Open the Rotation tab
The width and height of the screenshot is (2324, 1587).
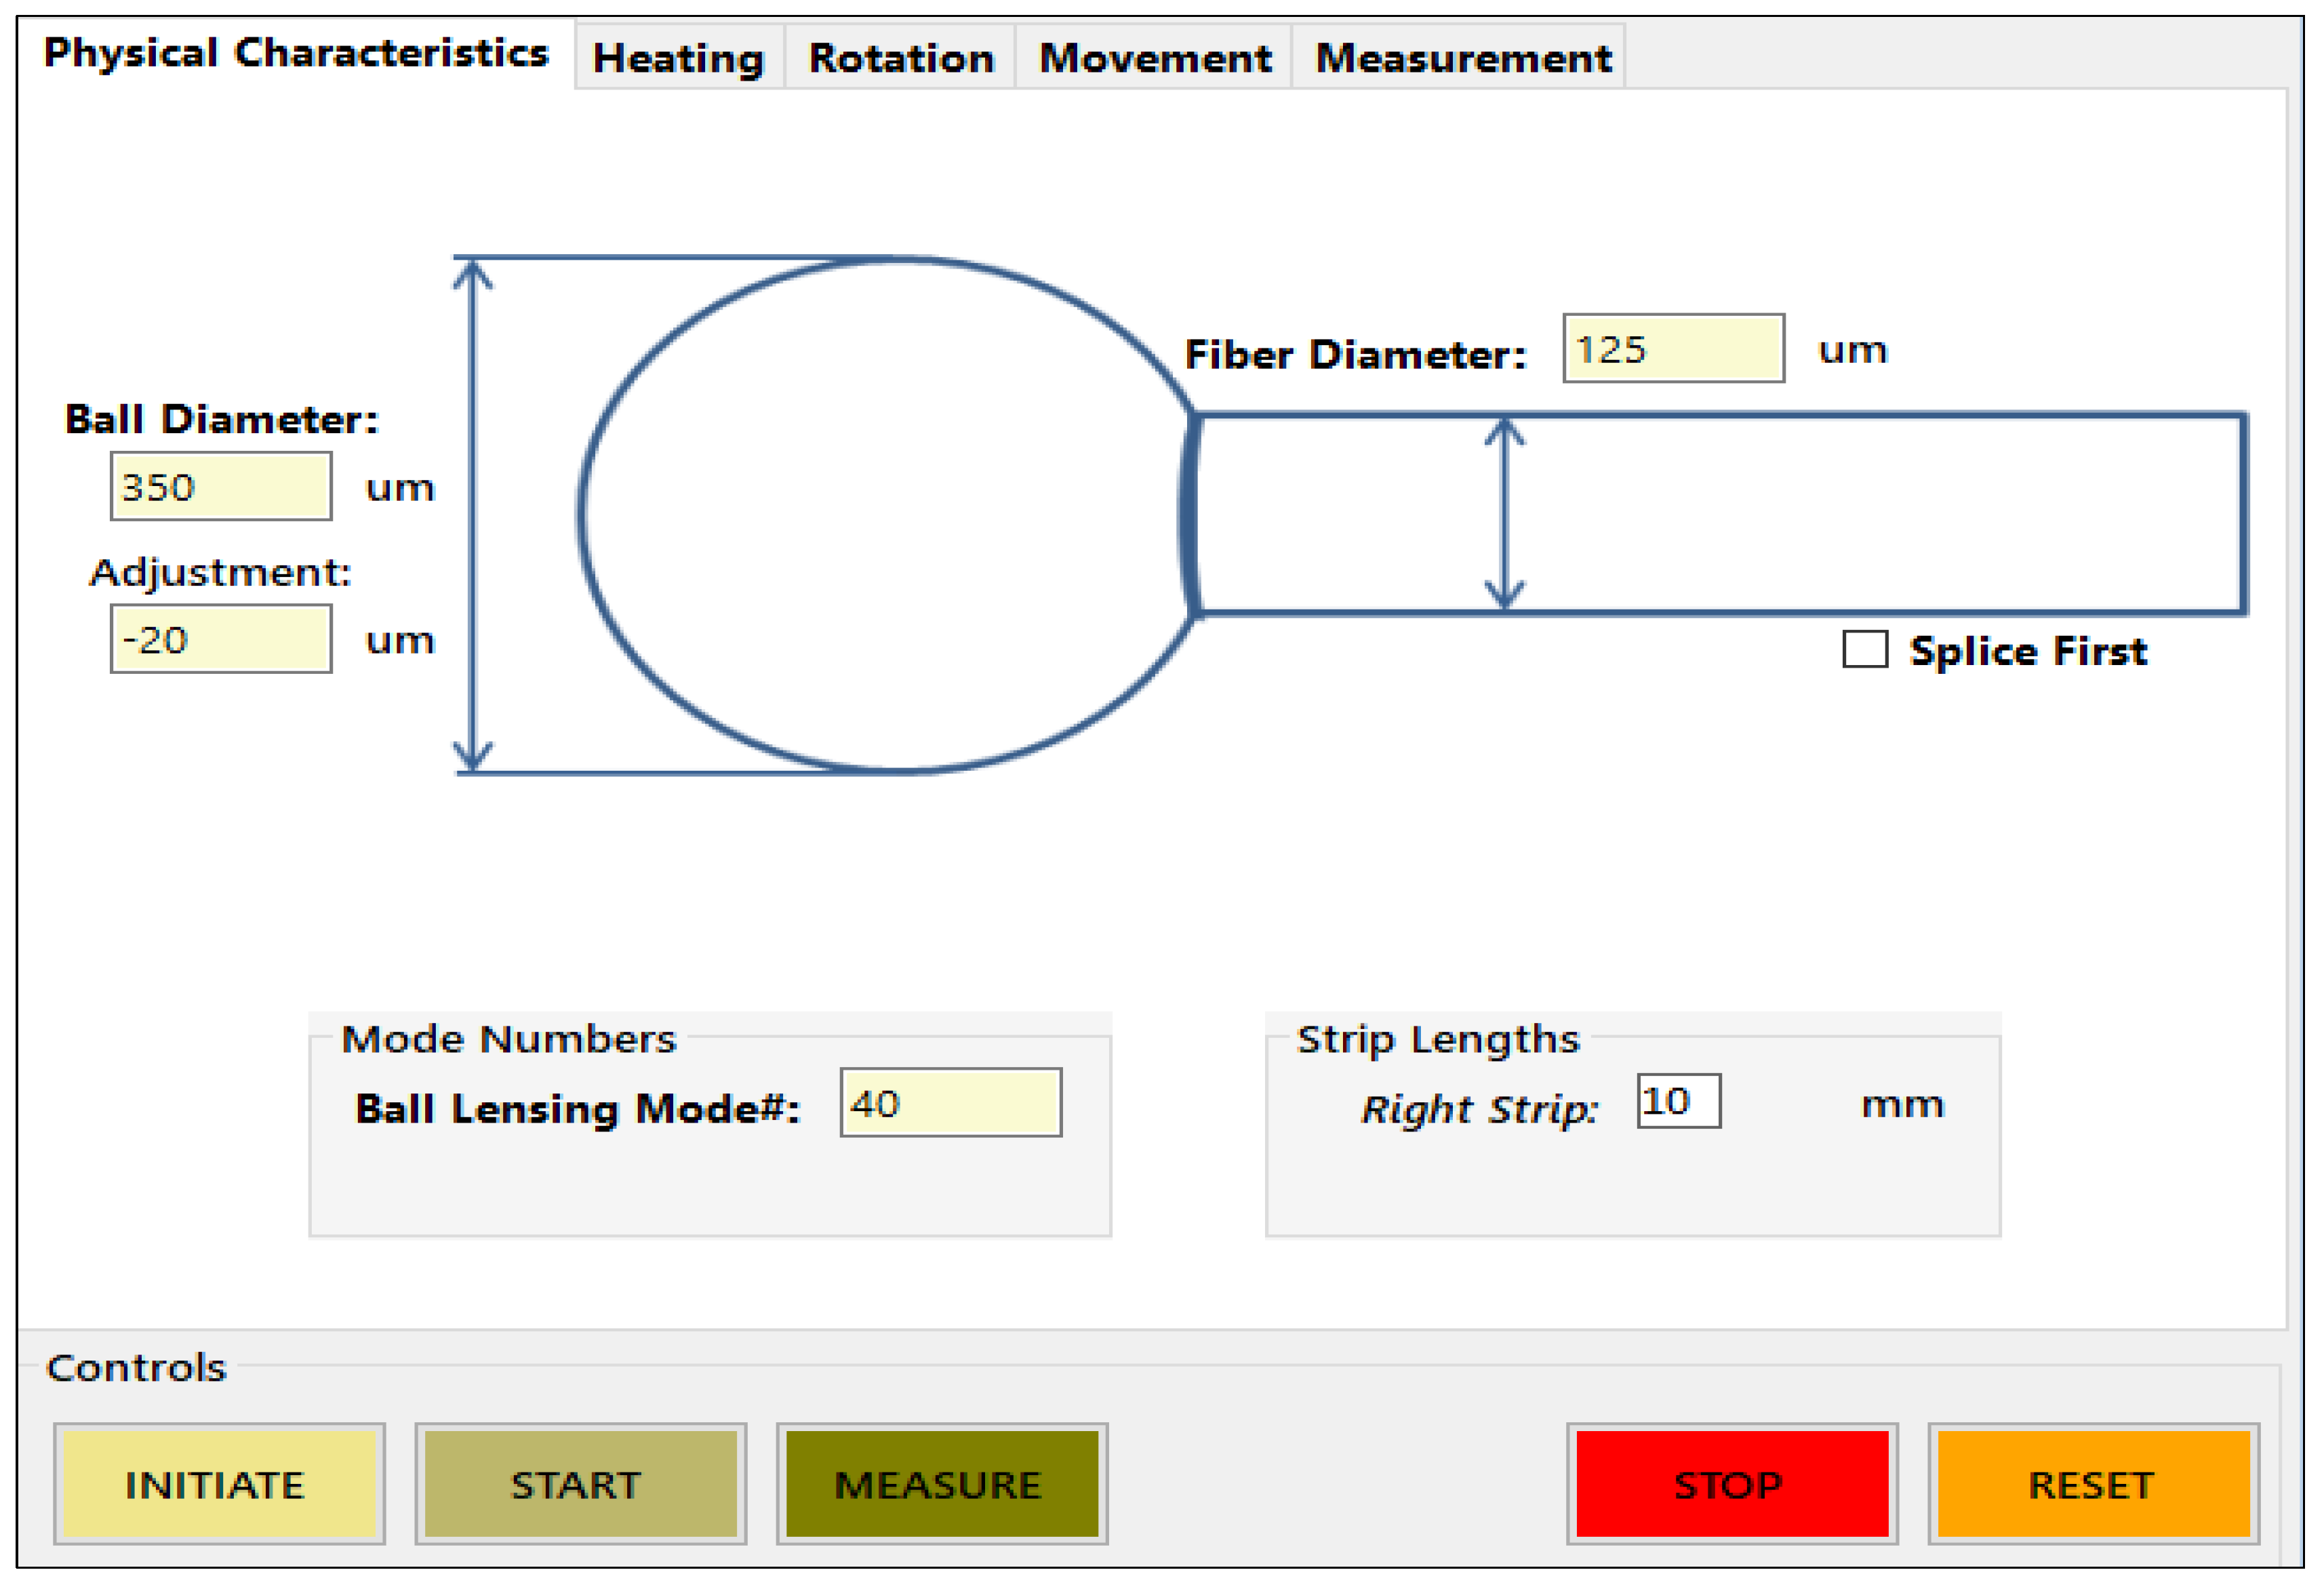(900, 58)
